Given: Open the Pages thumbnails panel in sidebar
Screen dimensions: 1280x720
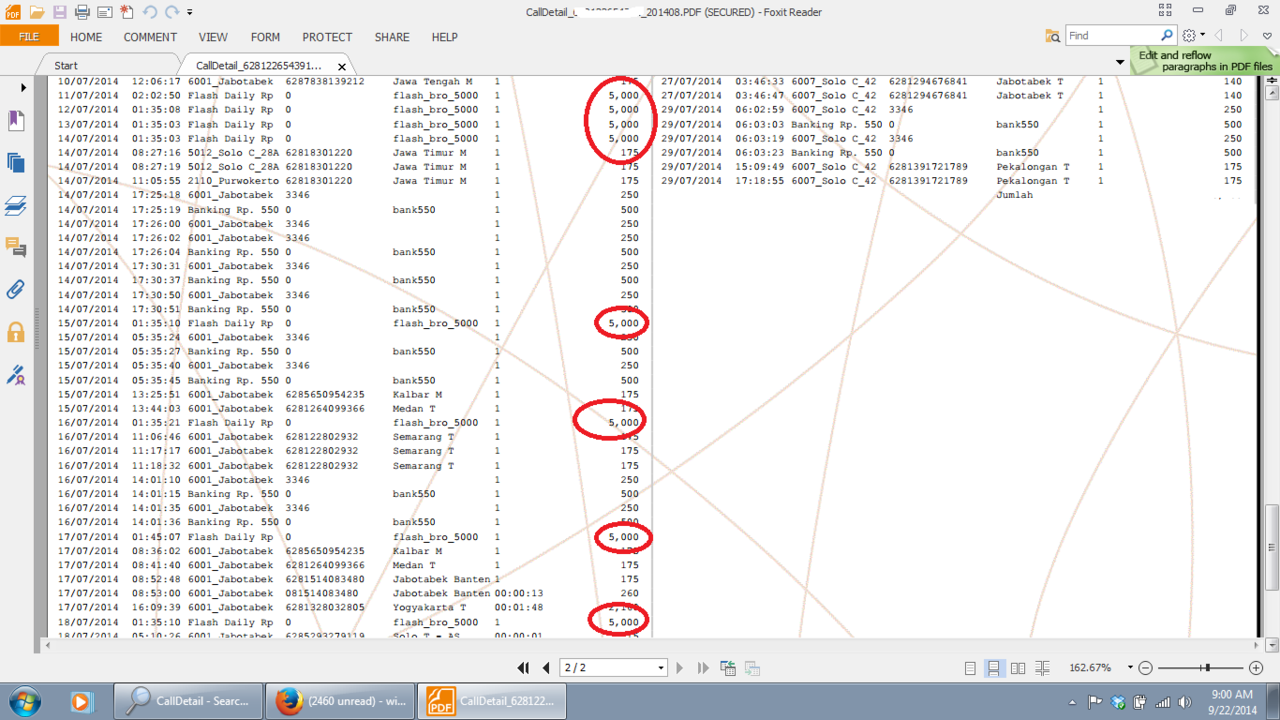Looking at the screenshot, I should point(16,162).
